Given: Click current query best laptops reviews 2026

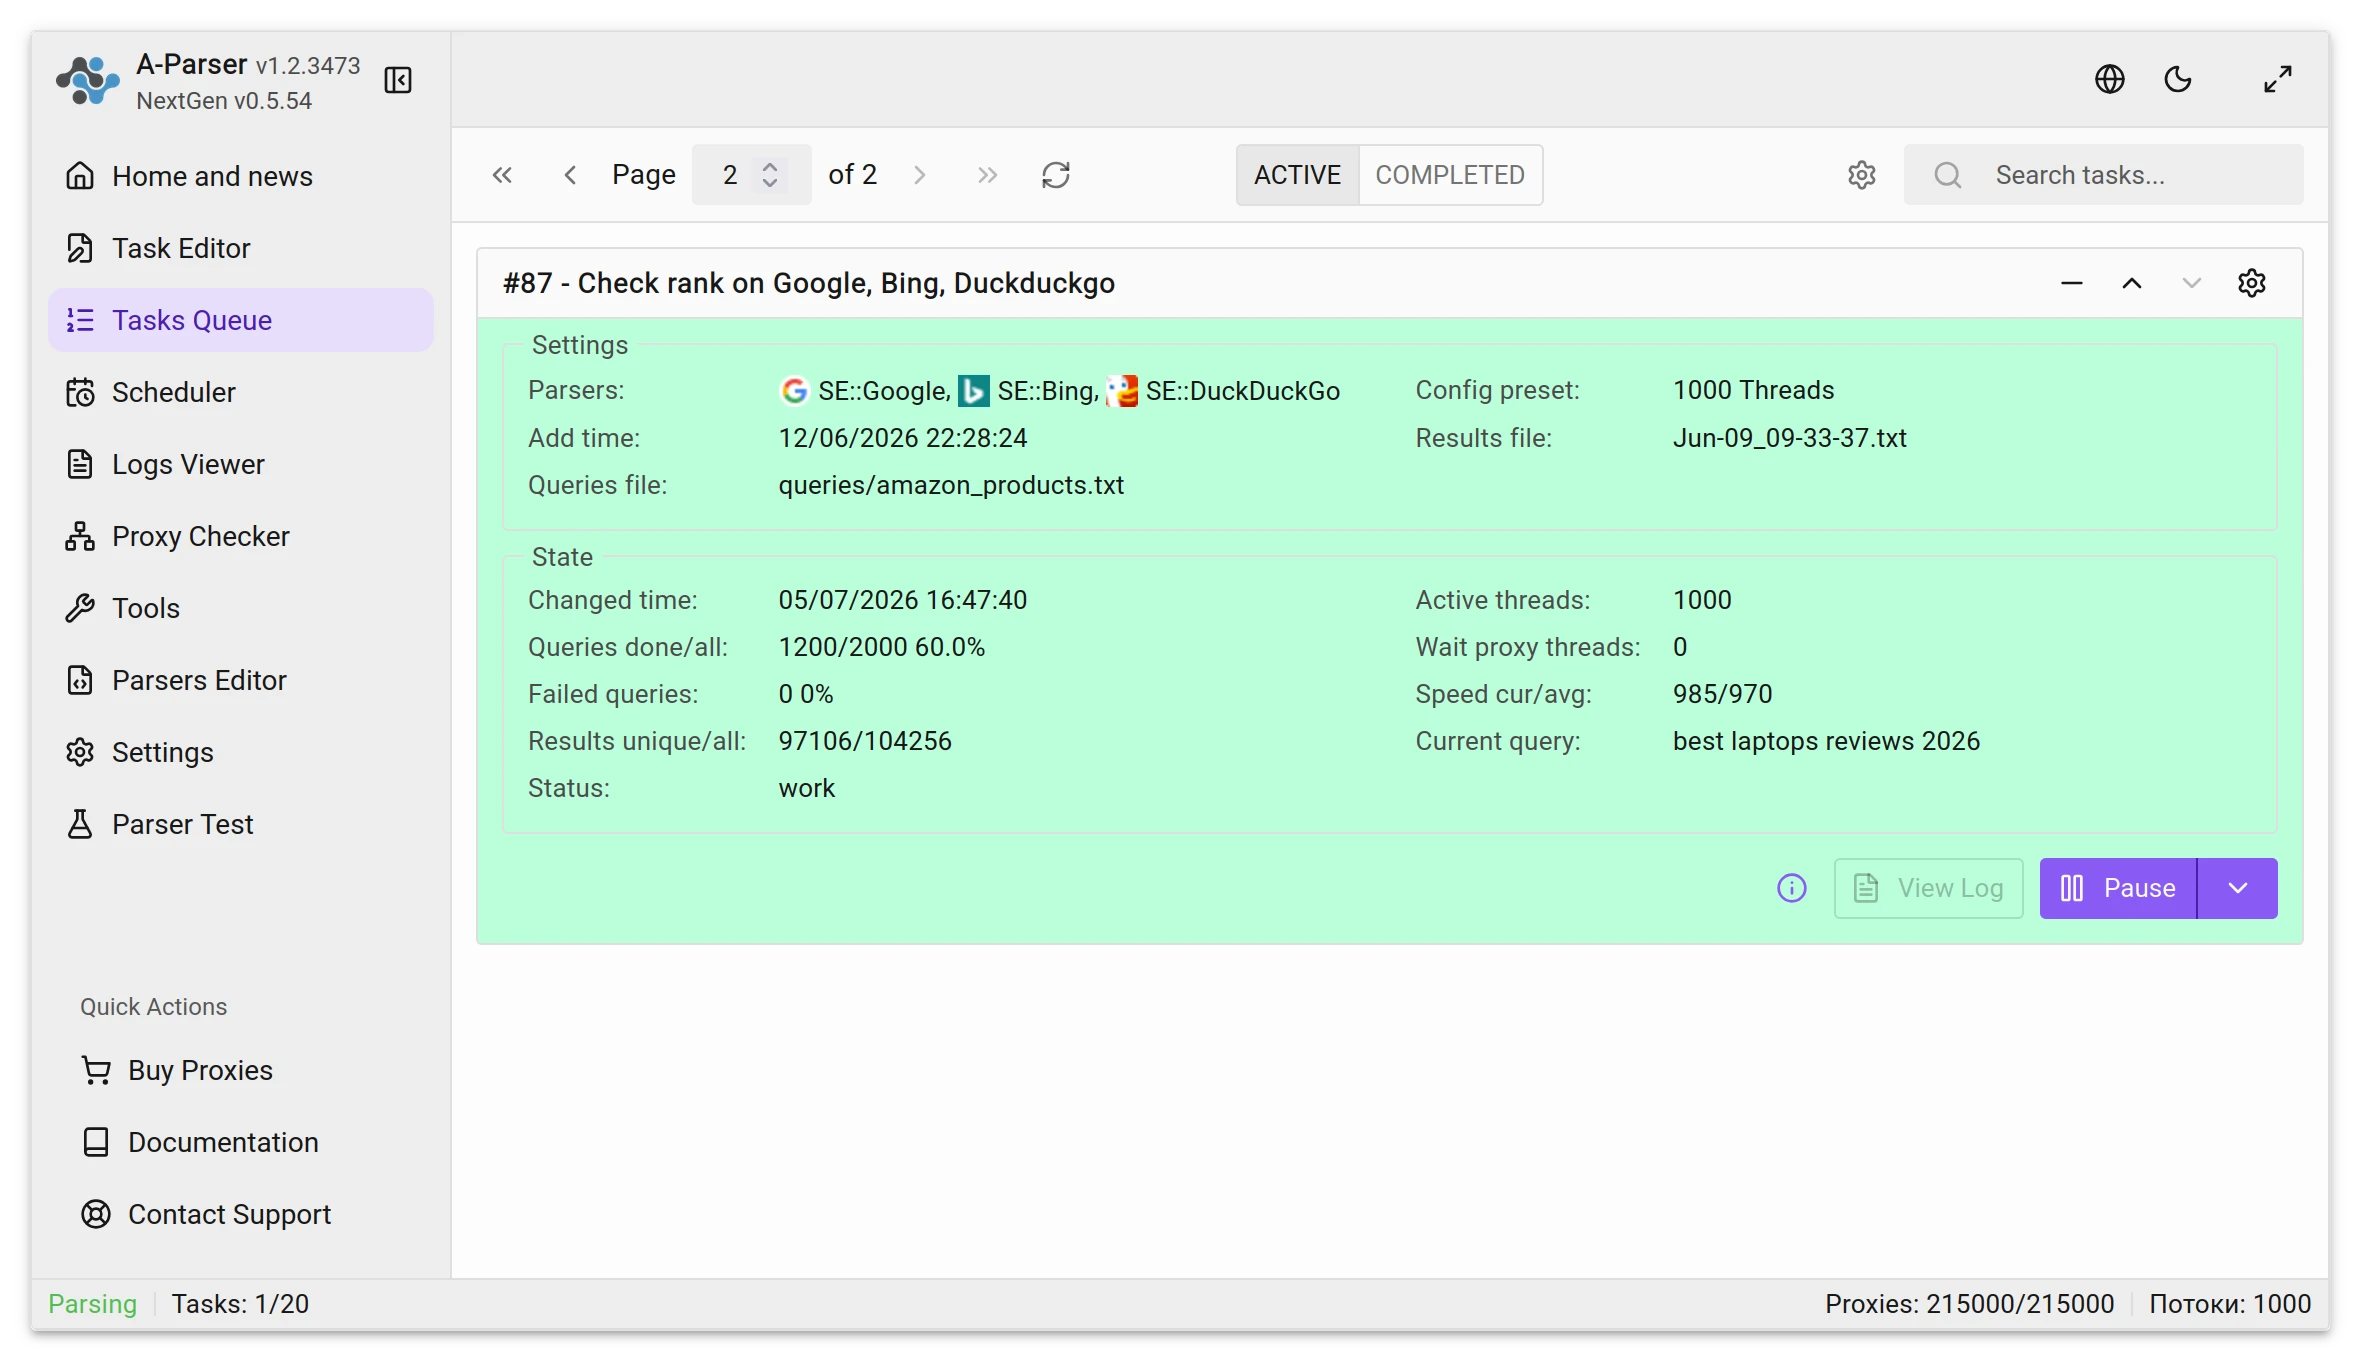Looking at the screenshot, I should [x=1826, y=741].
